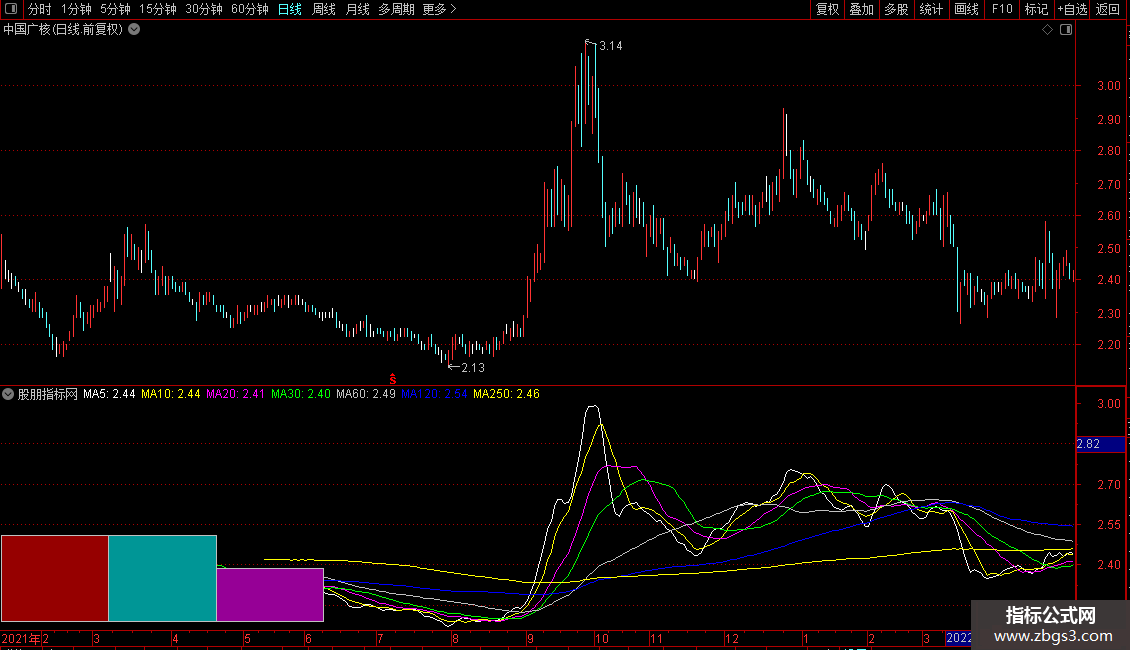The height and width of the screenshot is (650, 1130).
Task: Click the 股朋指标网 indicator name
Action: [48, 394]
